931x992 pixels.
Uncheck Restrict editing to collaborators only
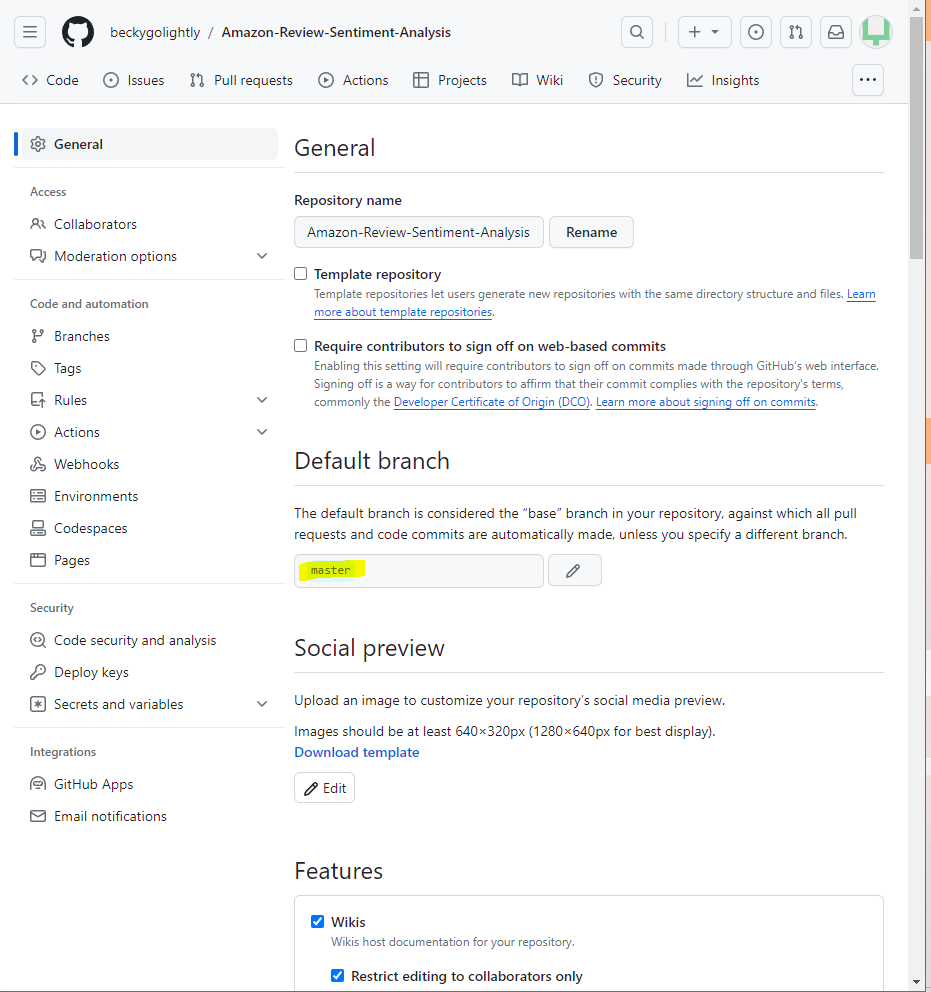click(338, 976)
